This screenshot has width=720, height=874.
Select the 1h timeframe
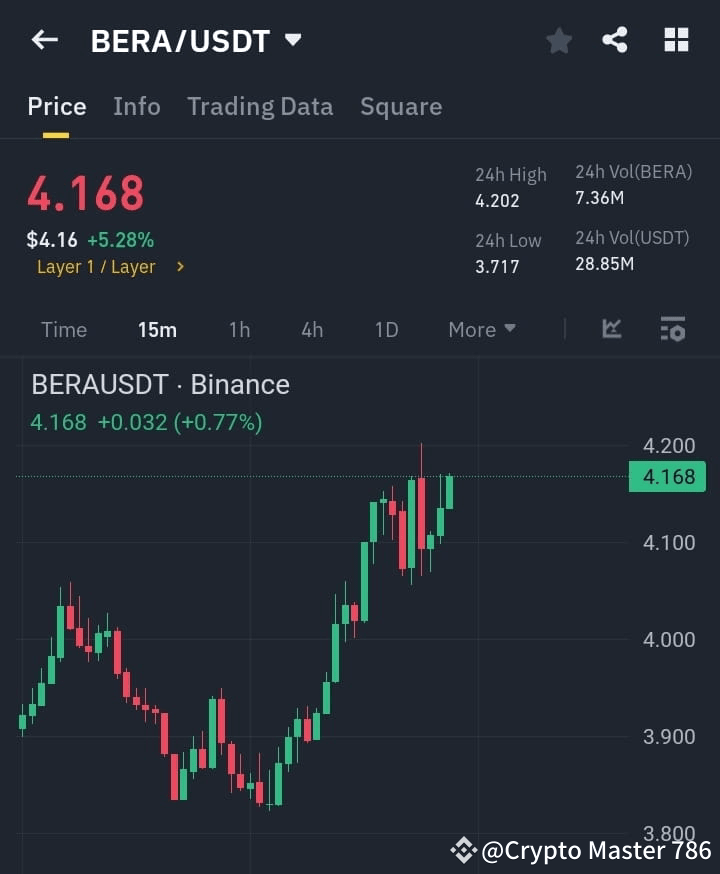click(x=239, y=329)
